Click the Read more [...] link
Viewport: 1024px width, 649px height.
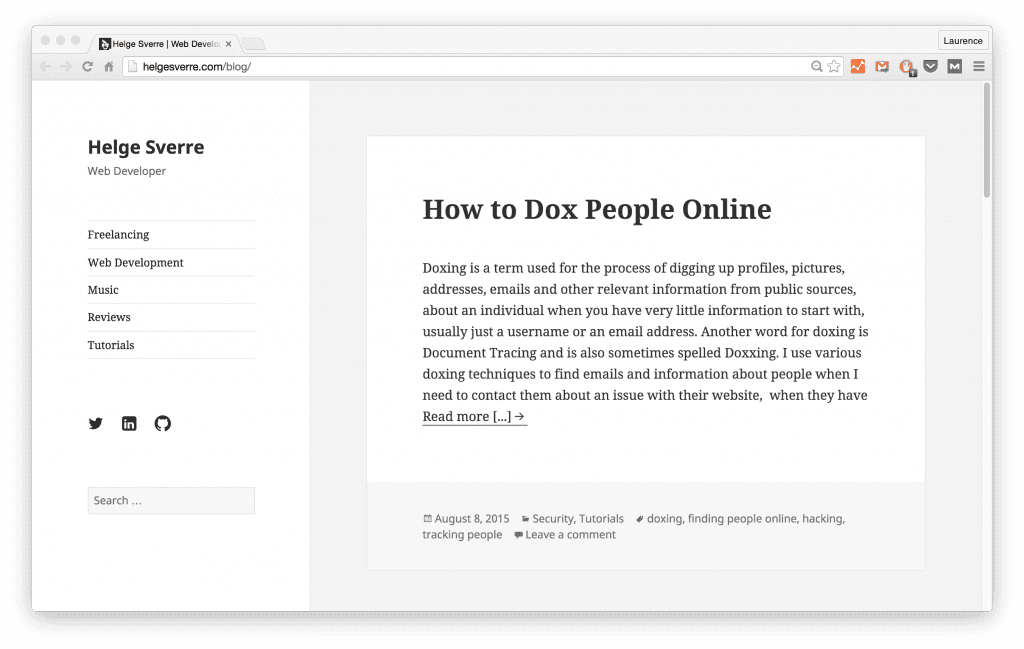click(474, 417)
